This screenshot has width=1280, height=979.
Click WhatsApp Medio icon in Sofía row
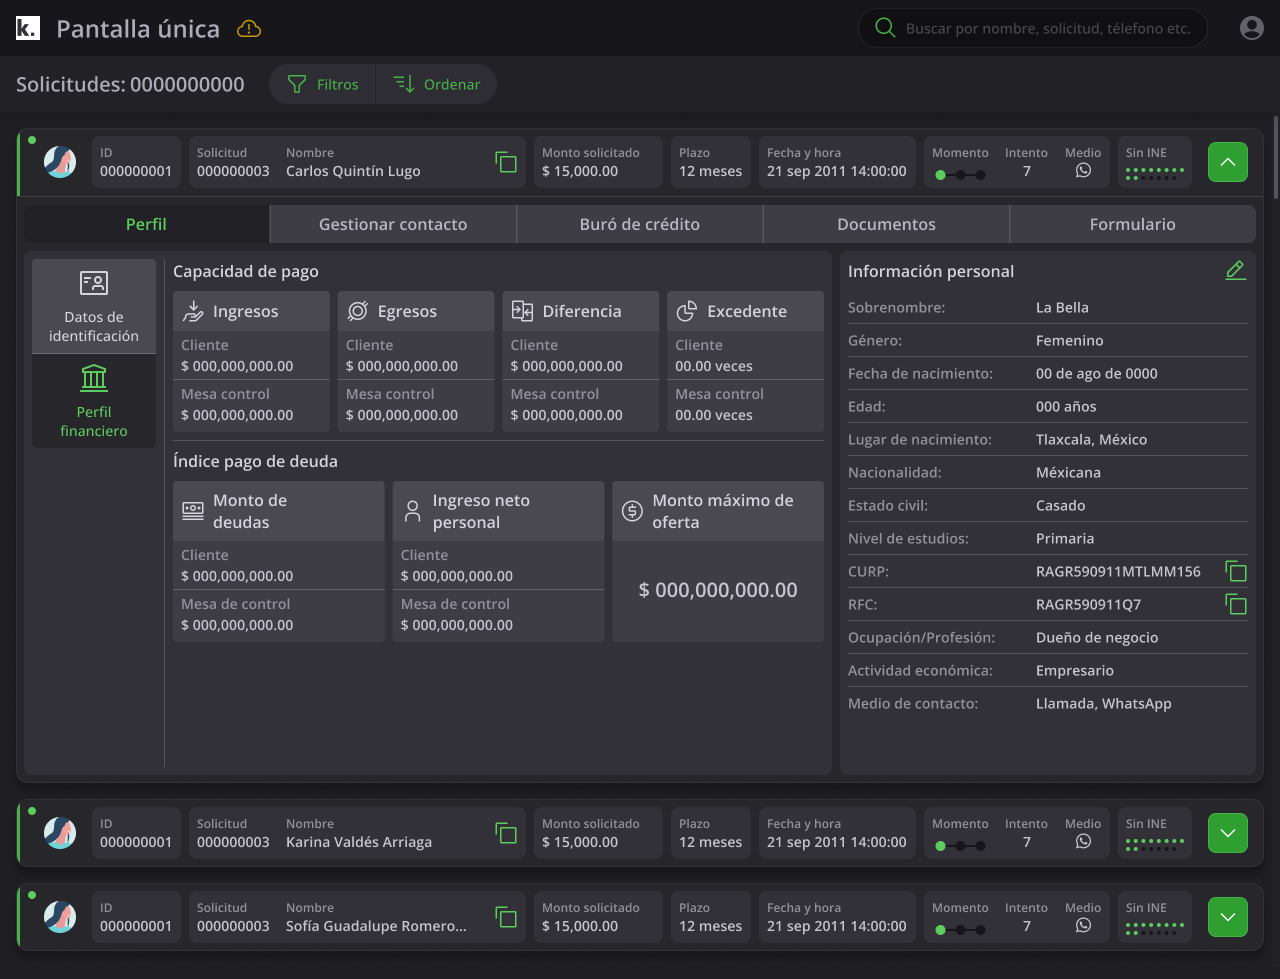point(1083,926)
